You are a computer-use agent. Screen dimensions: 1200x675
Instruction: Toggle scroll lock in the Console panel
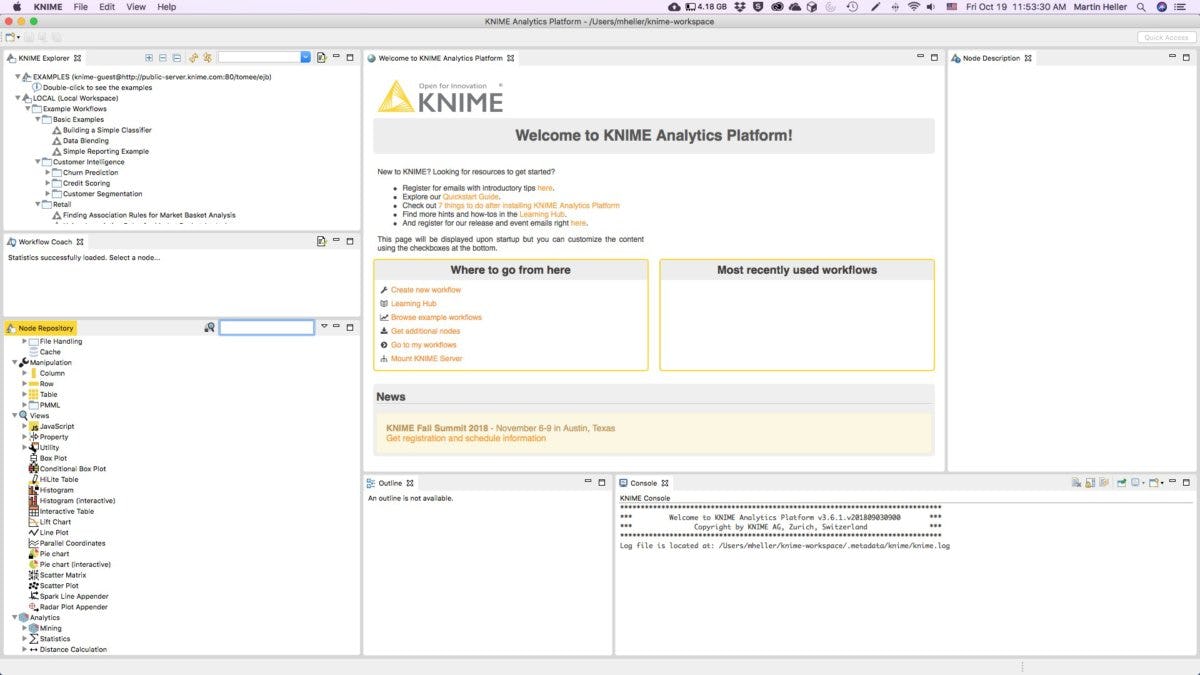pos(1090,482)
